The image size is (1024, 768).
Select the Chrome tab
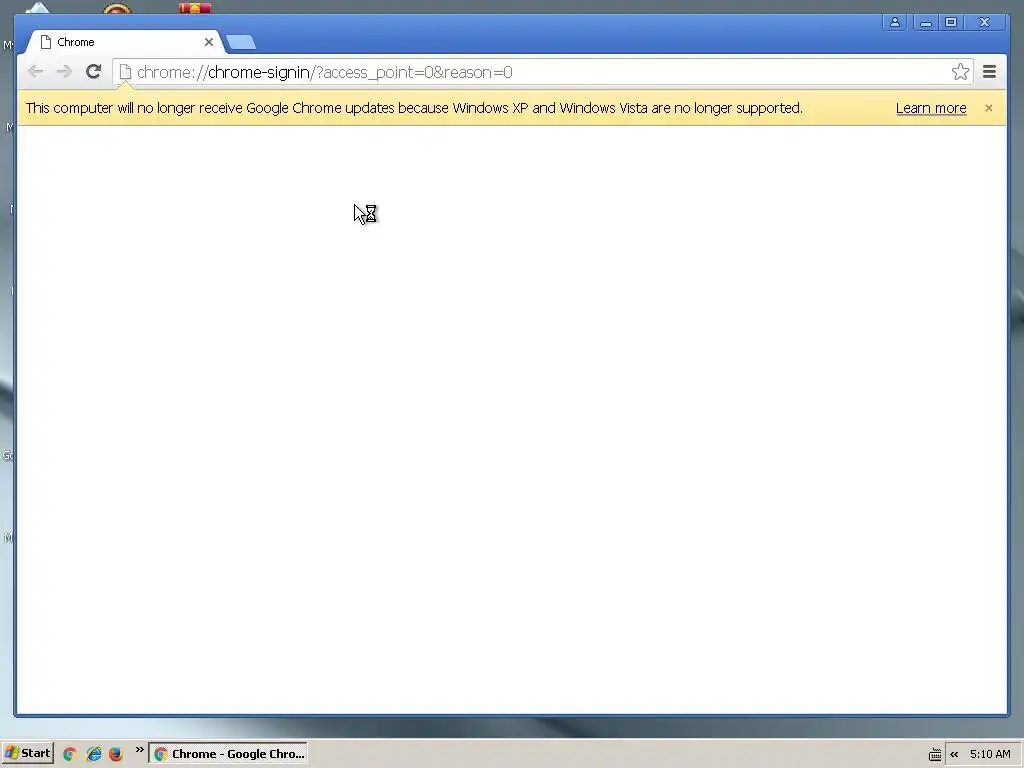pos(124,42)
